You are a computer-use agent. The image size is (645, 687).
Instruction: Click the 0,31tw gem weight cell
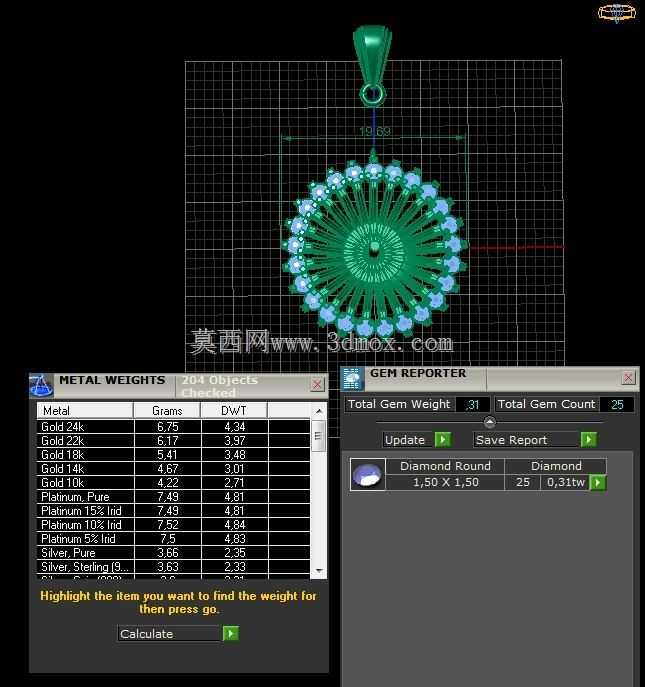(x=566, y=482)
